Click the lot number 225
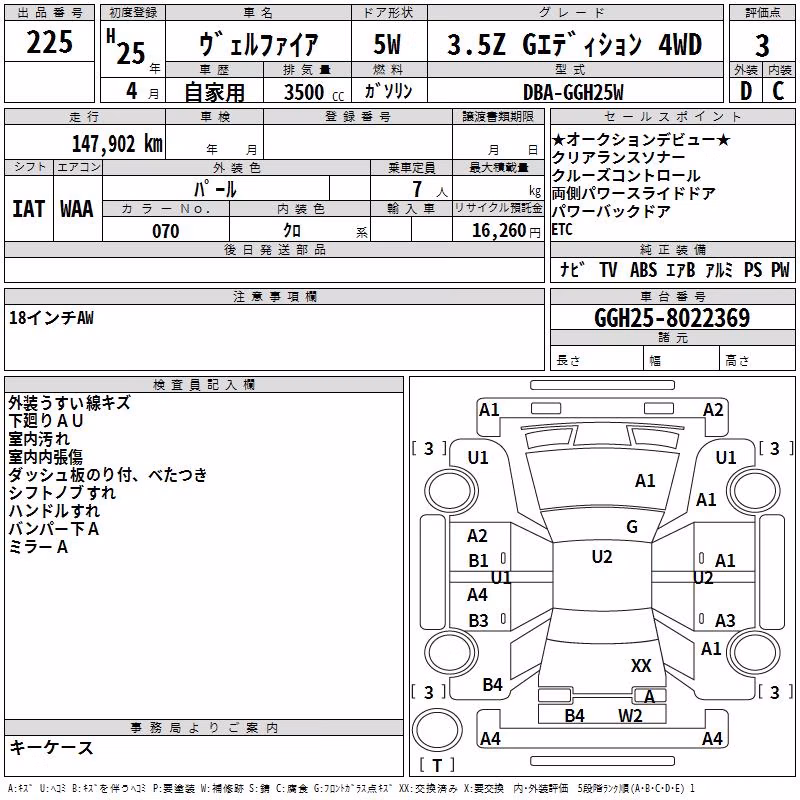Viewport: 800px width, 800px height. click(x=49, y=42)
